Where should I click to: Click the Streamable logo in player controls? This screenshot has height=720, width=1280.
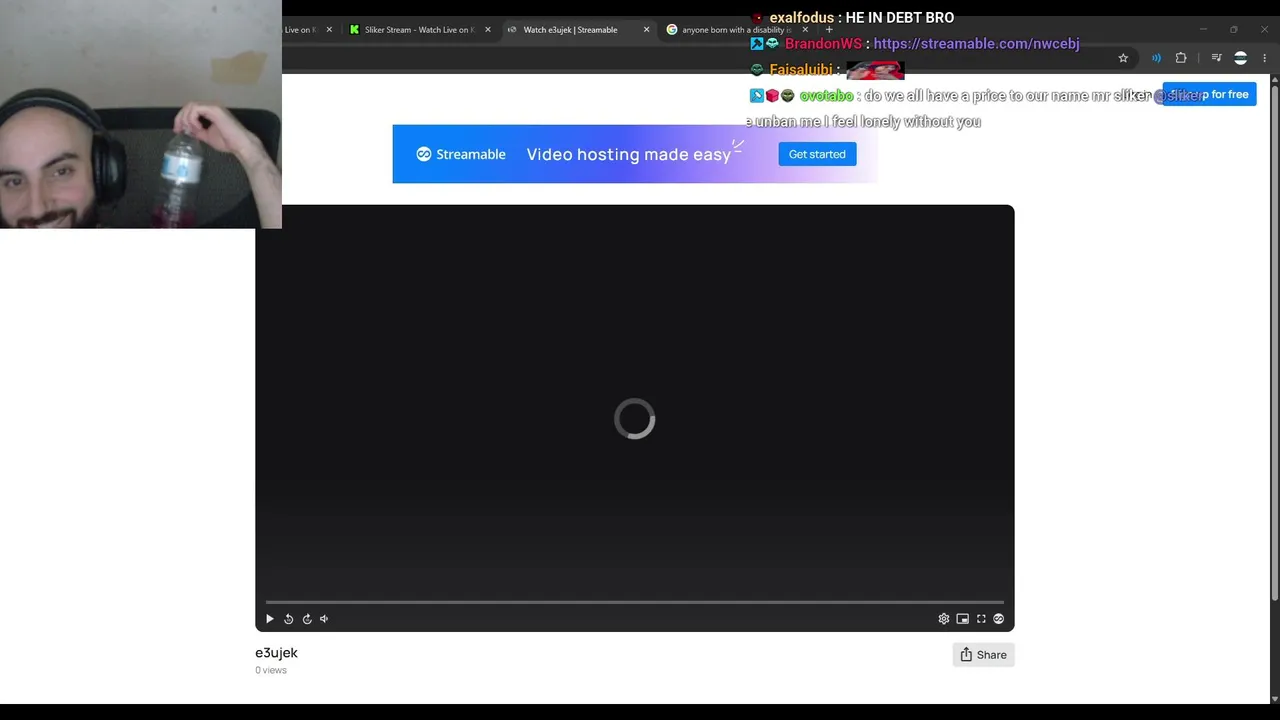998,619
